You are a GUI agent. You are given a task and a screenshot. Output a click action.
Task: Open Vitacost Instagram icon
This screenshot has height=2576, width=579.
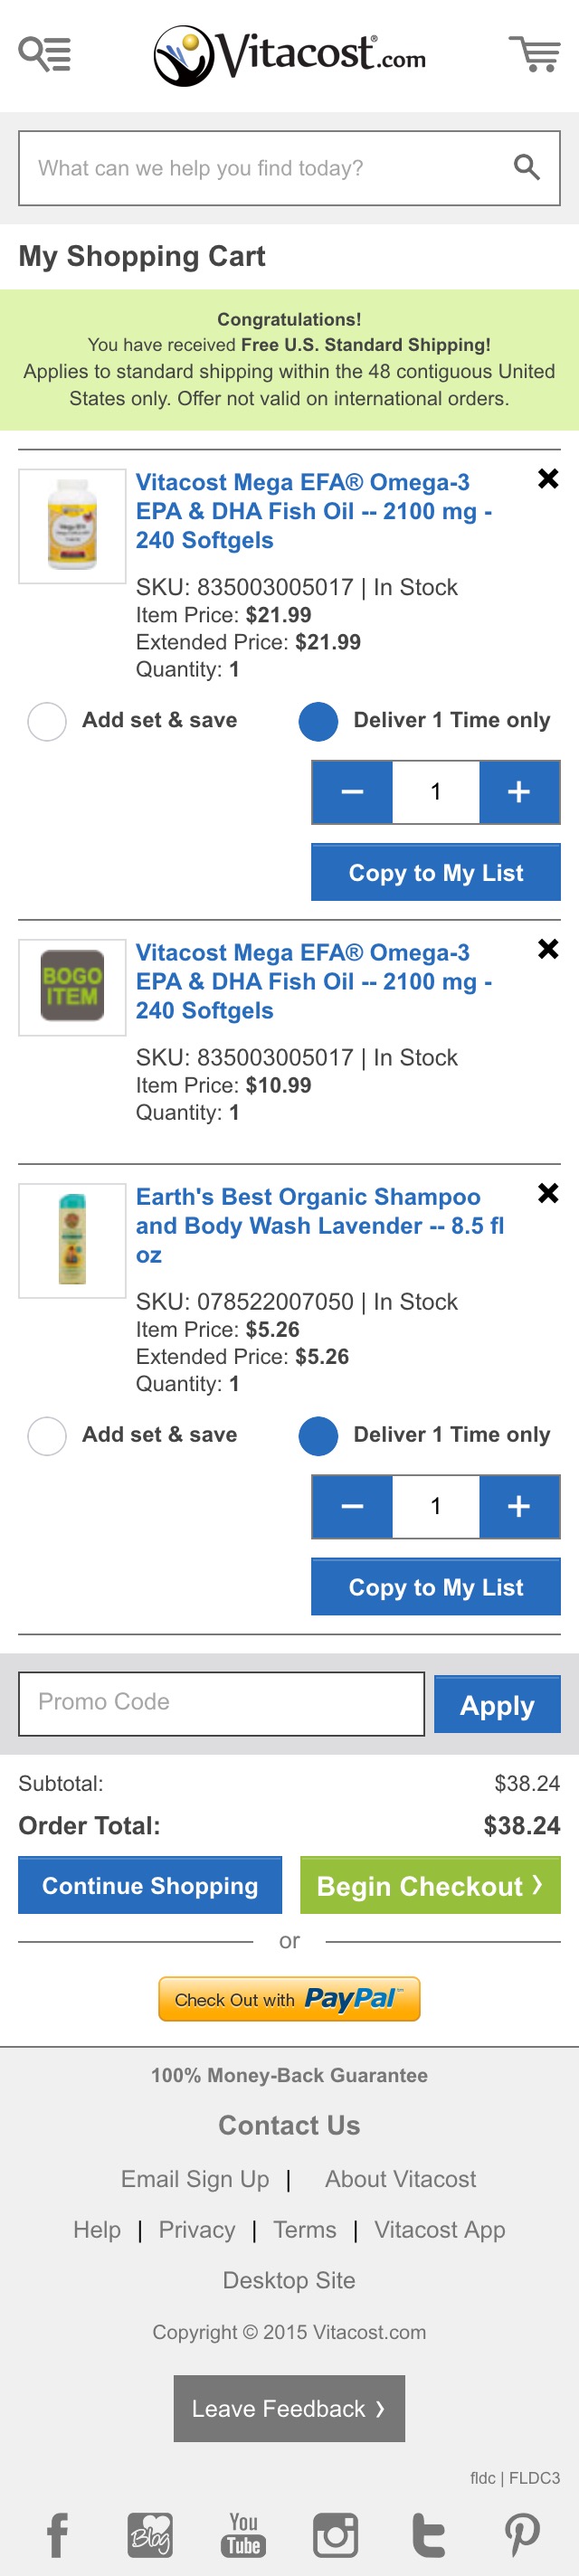click(x=335, y=2535)
